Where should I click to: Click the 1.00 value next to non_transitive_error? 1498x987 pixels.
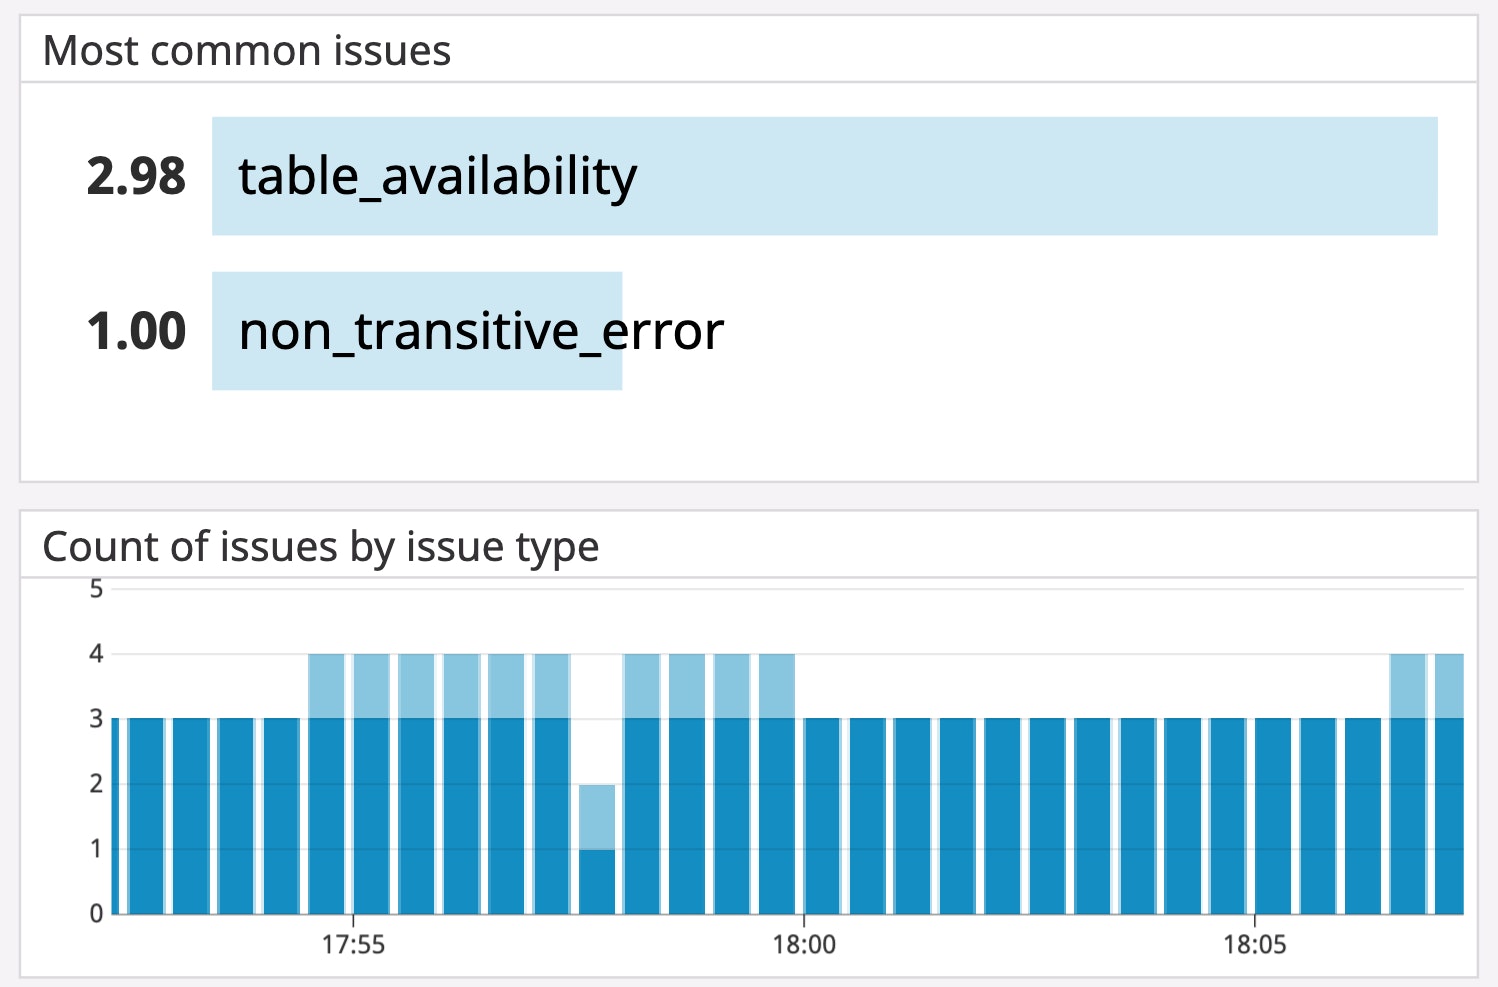pyautogui.click(x=136, y=331)
